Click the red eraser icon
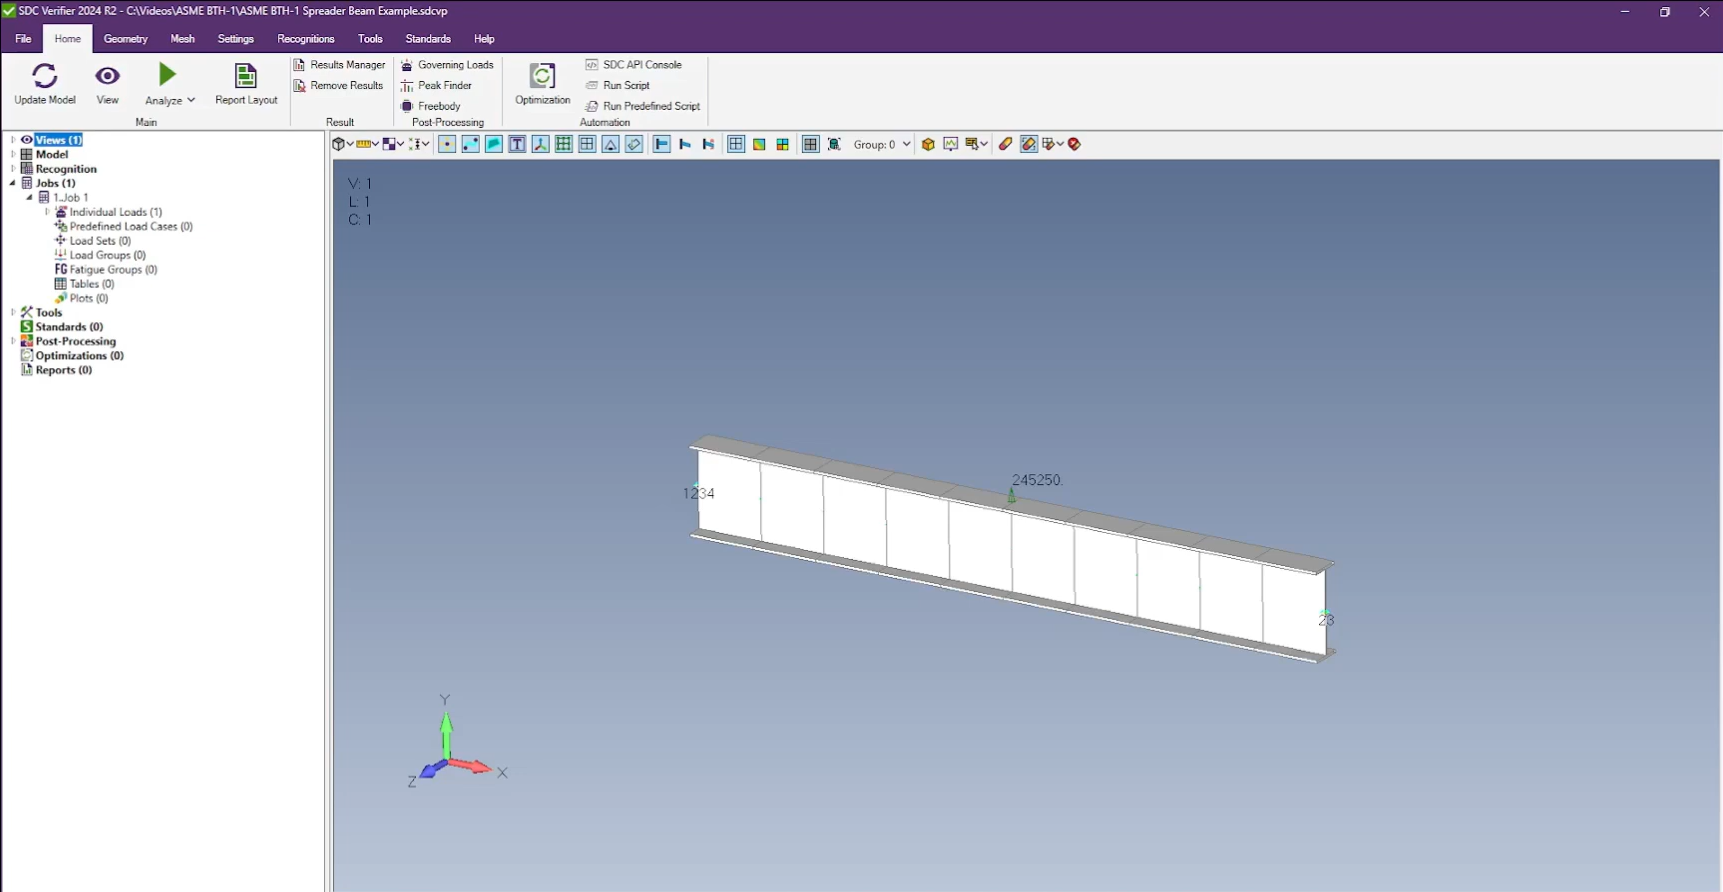 (x=1005, y=144)
